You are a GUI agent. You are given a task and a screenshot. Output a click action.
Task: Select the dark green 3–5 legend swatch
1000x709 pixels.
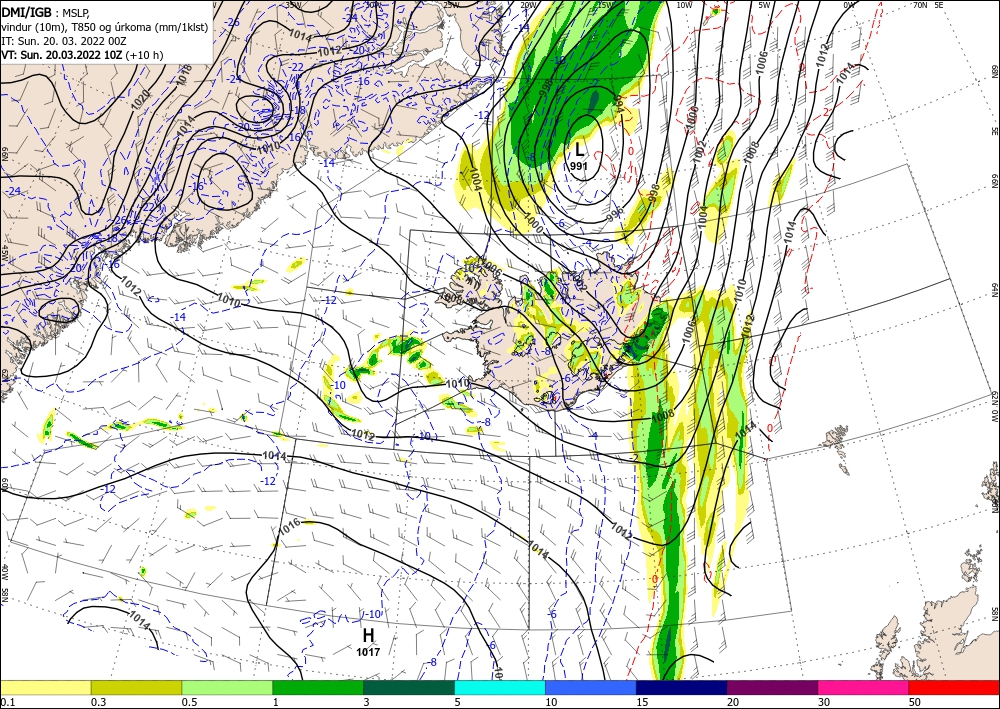pos(409,687)
